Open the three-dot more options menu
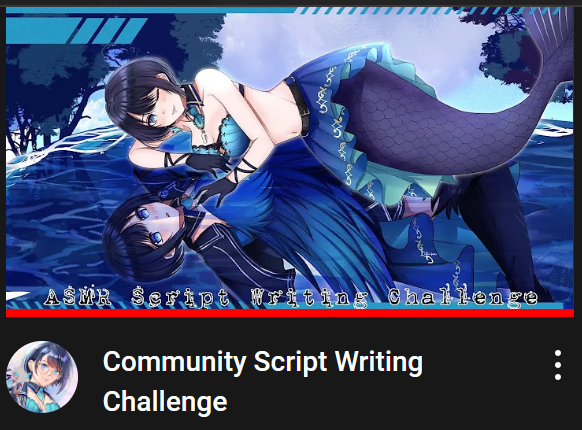 point(558,365)
